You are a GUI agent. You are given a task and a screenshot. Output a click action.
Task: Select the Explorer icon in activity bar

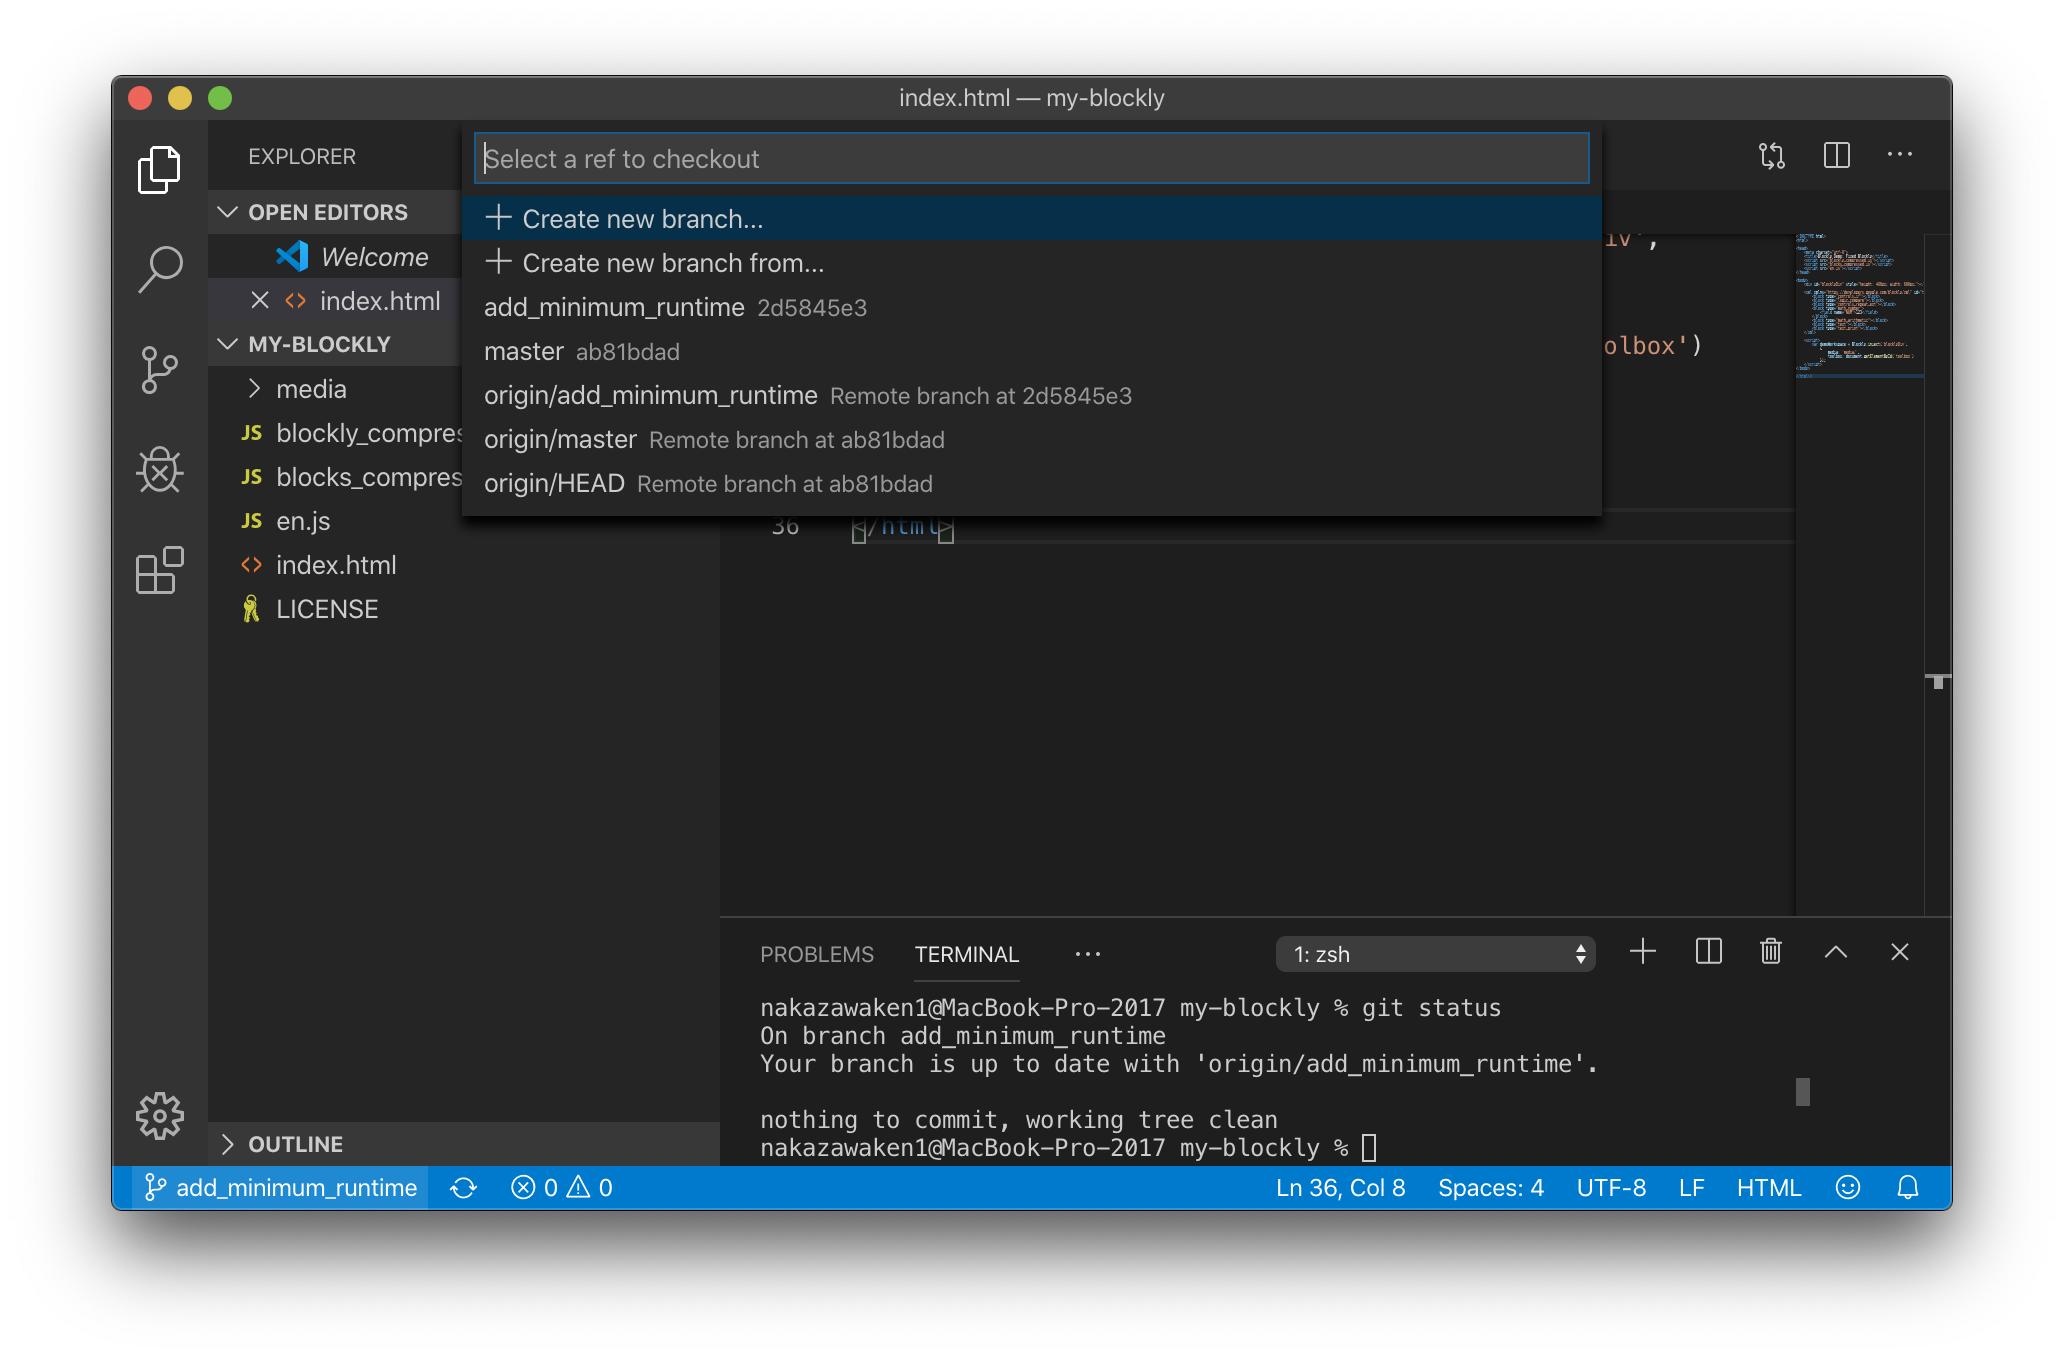click(x=160, y=169)
